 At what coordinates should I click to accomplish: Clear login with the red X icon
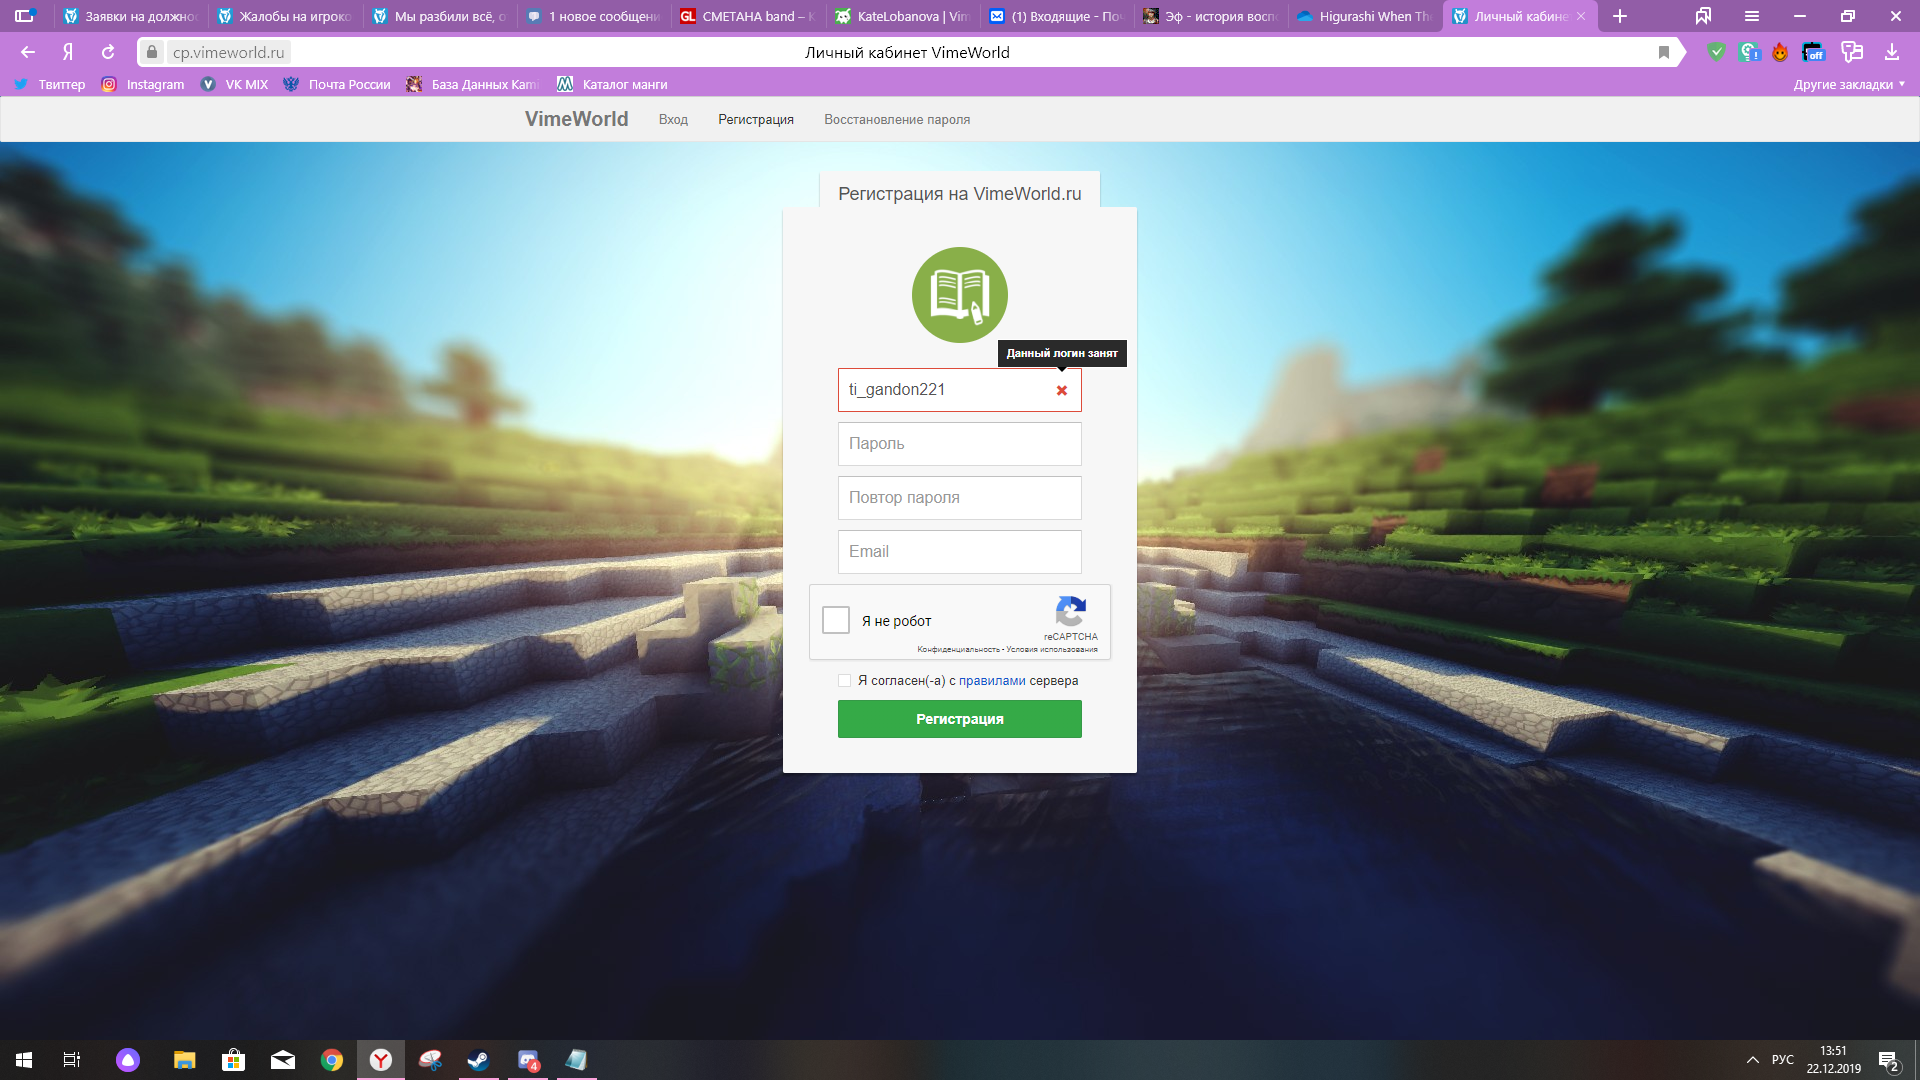click(1062, 391)
